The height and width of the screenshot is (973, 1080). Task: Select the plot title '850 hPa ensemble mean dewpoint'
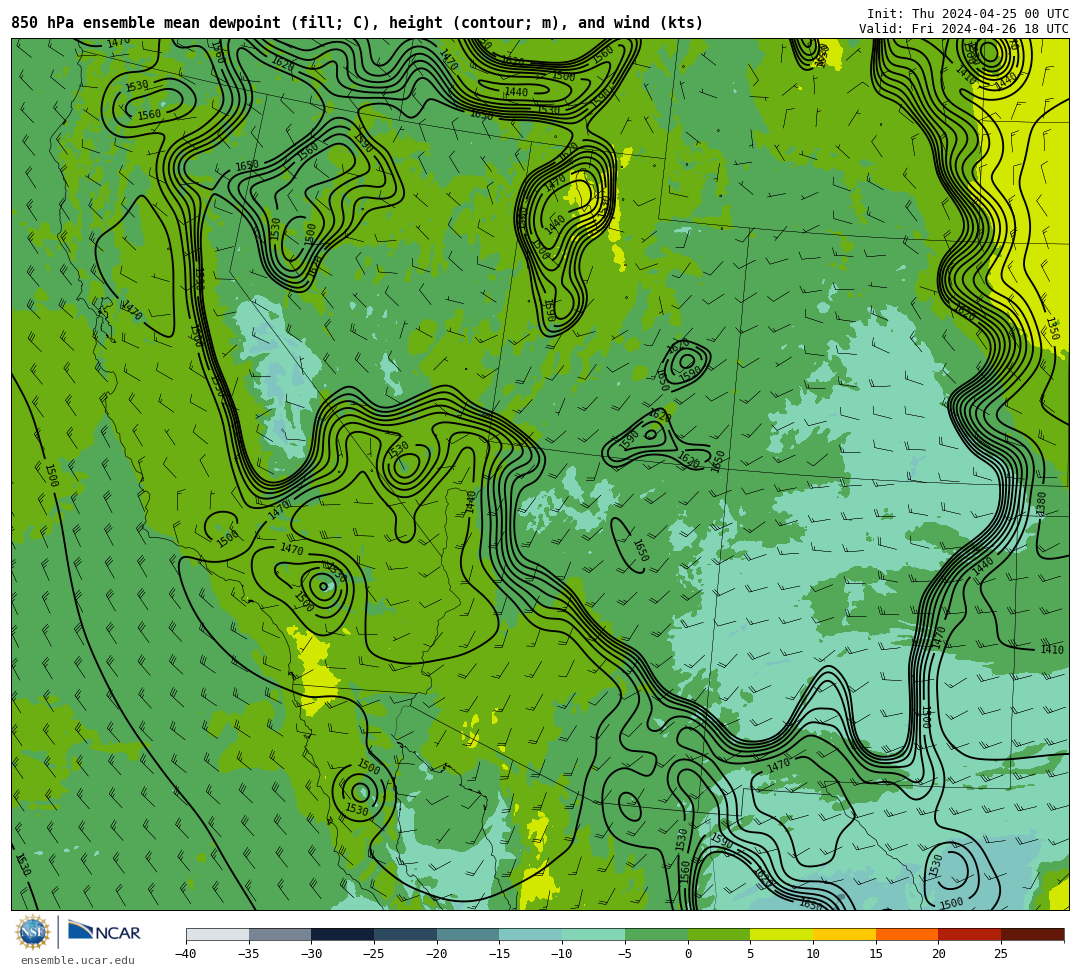[145, 23]
